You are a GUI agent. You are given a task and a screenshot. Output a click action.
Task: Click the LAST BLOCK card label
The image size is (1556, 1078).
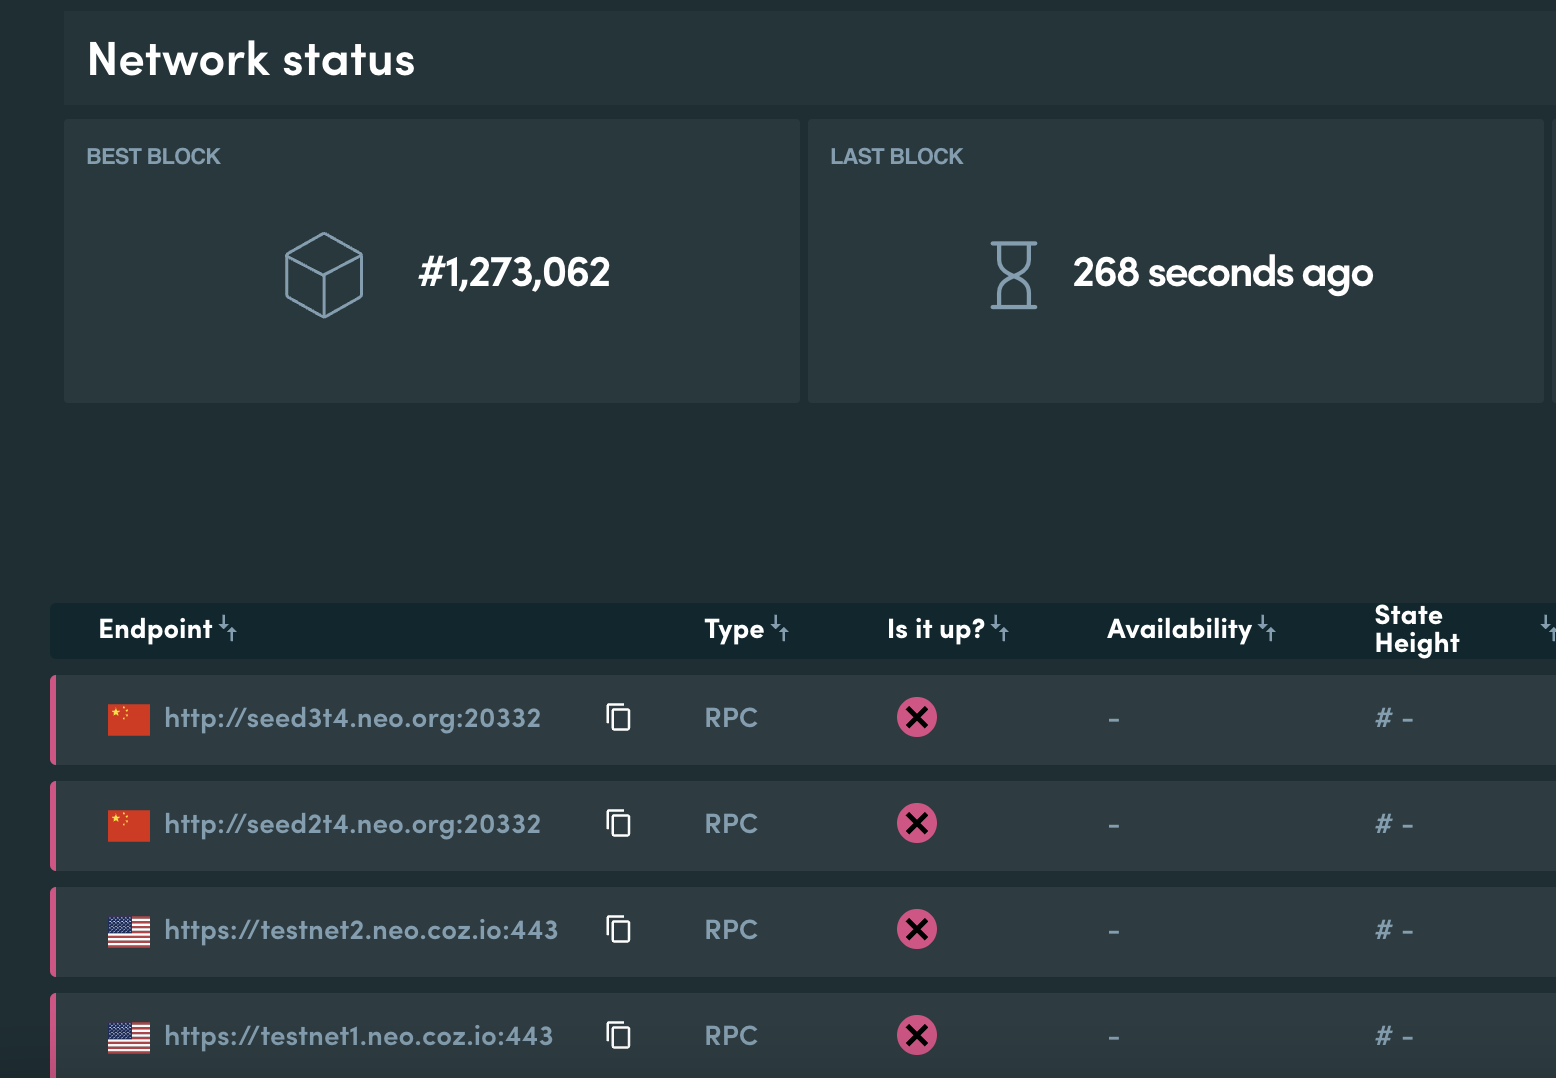(897, 156)
